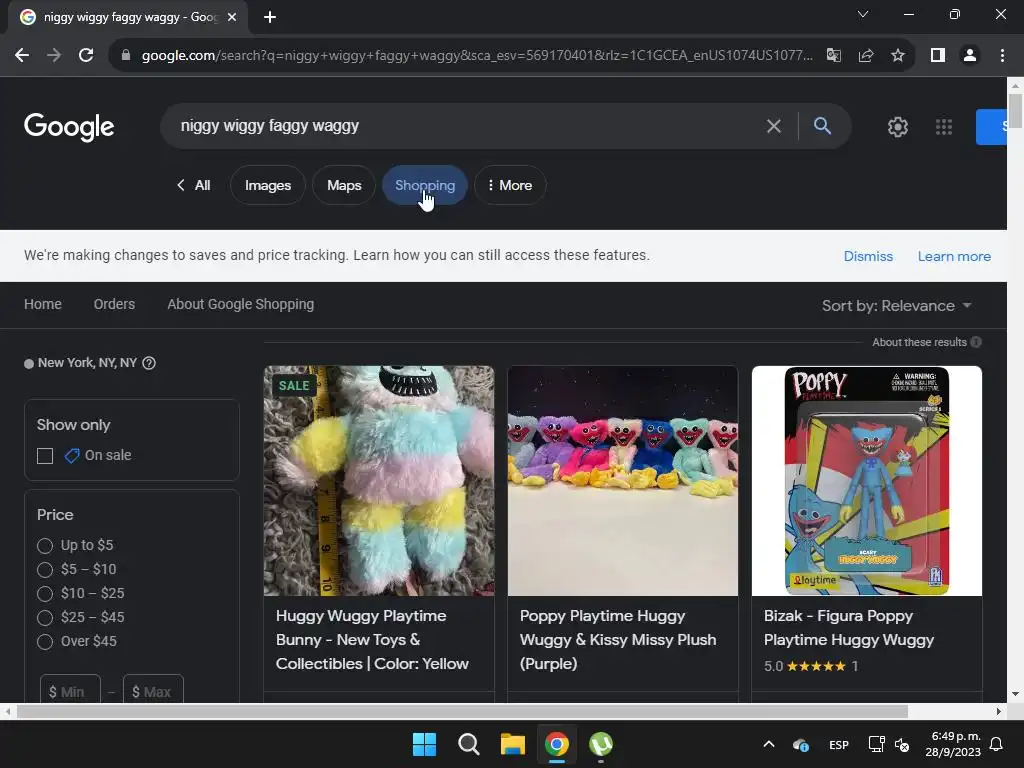This screenshot has height=768, width=1024.
Task: Click the horizontal scrollbar thumb
Action: [462, 711]
